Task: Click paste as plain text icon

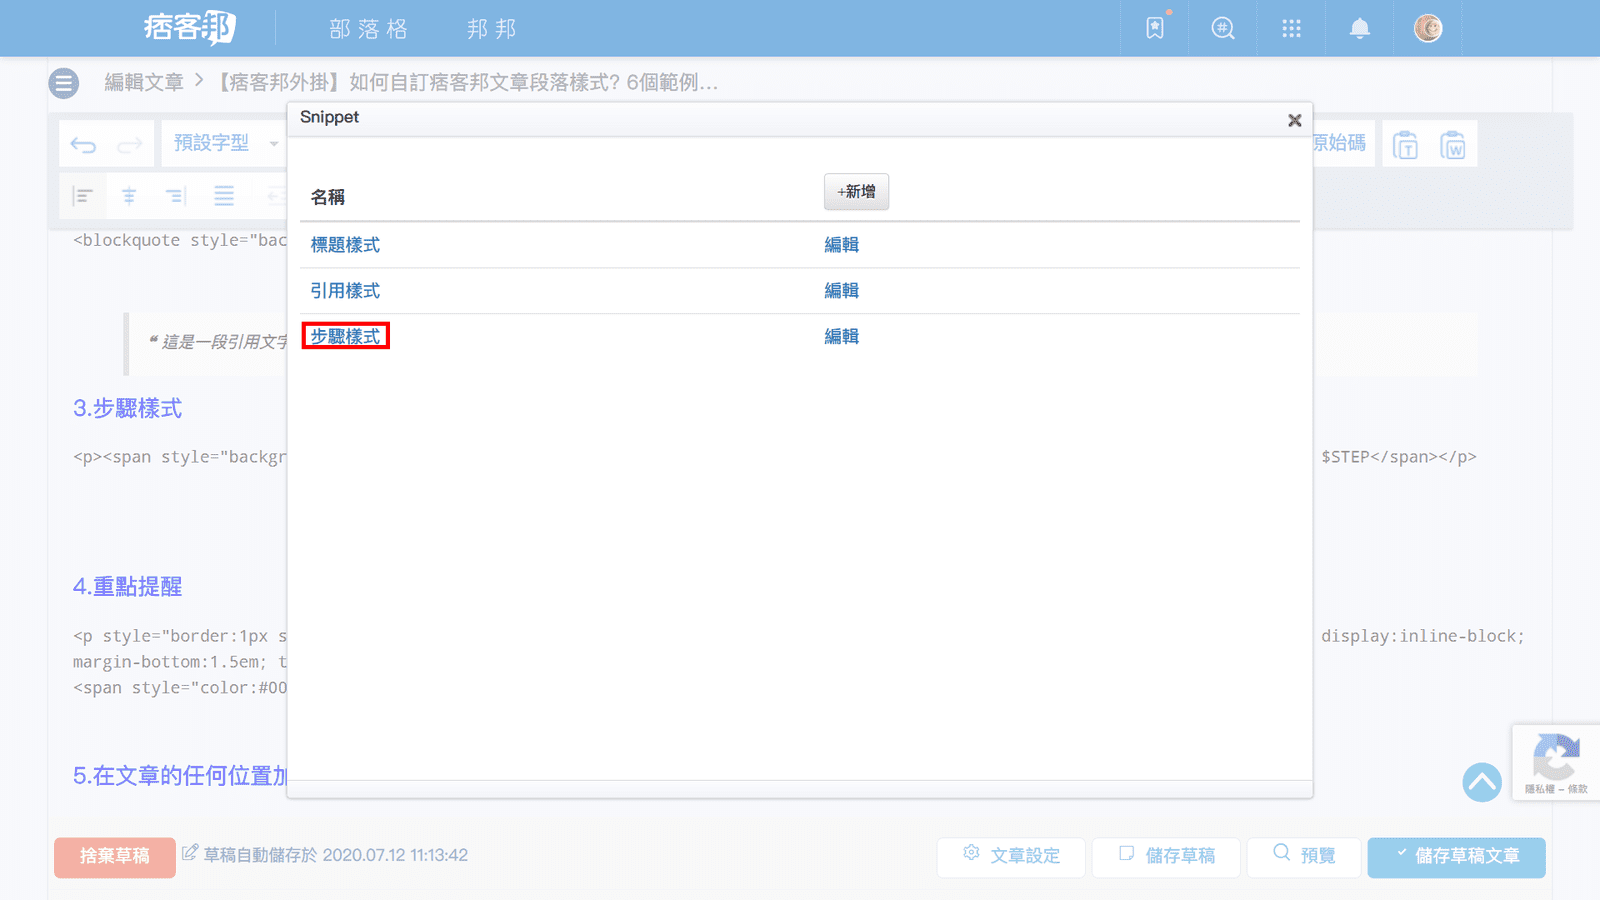Action: tap(1405, 146)
